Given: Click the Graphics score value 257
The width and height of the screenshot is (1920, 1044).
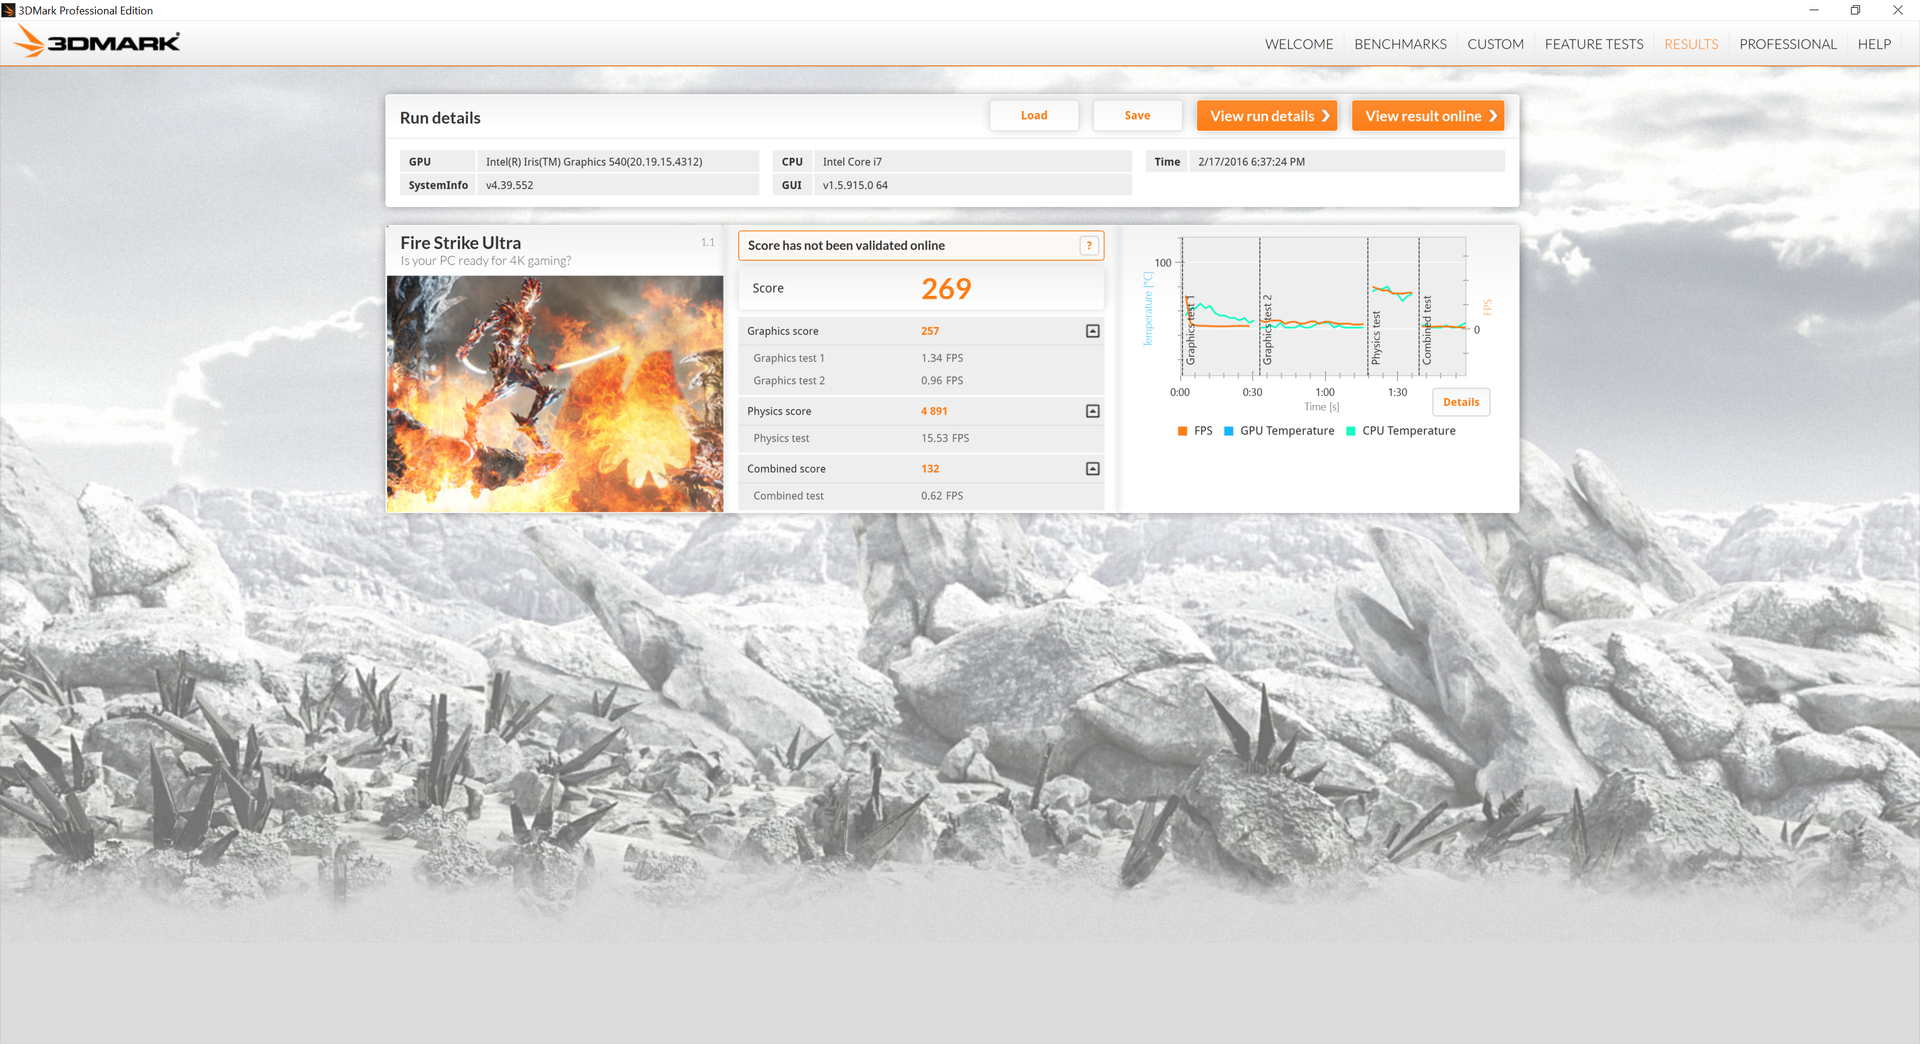Looking at the screenshot, I should (930, 331).
